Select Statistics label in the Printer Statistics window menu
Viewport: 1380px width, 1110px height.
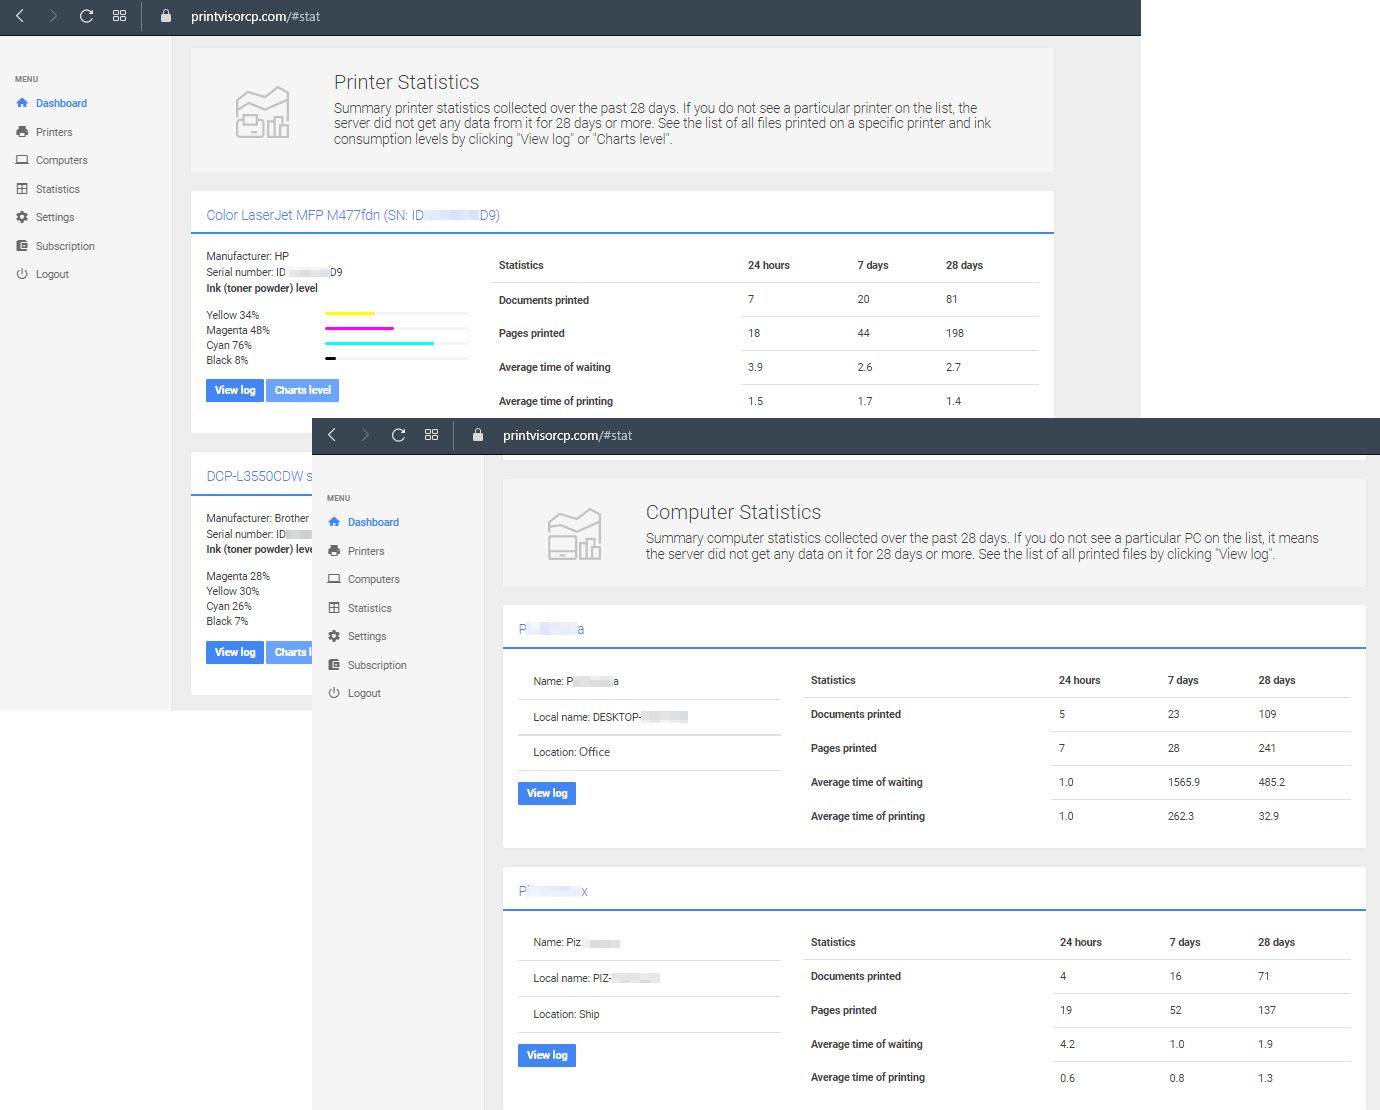point(58,189)
